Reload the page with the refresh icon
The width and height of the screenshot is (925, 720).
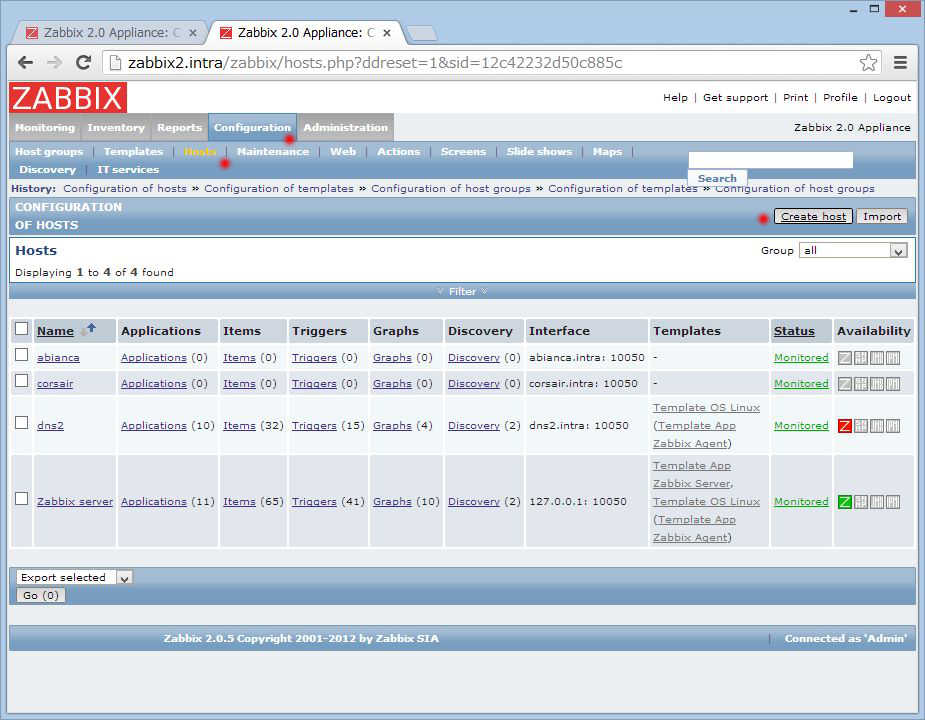83,63
